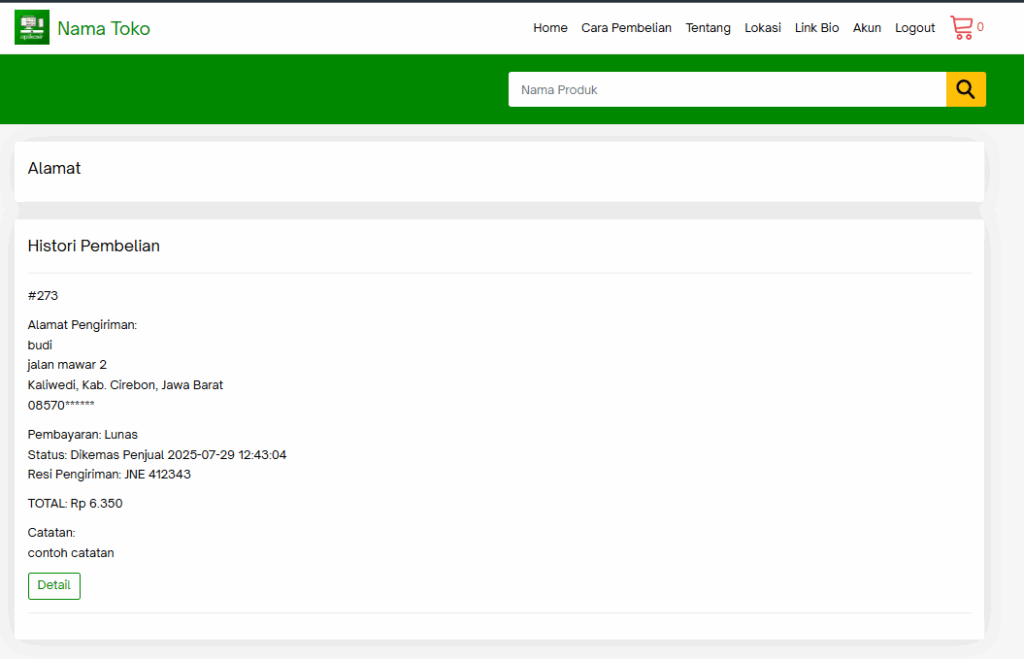Open the Cara Pembelian page
This screenshot has height=659, width=1024.
(626, 28)
